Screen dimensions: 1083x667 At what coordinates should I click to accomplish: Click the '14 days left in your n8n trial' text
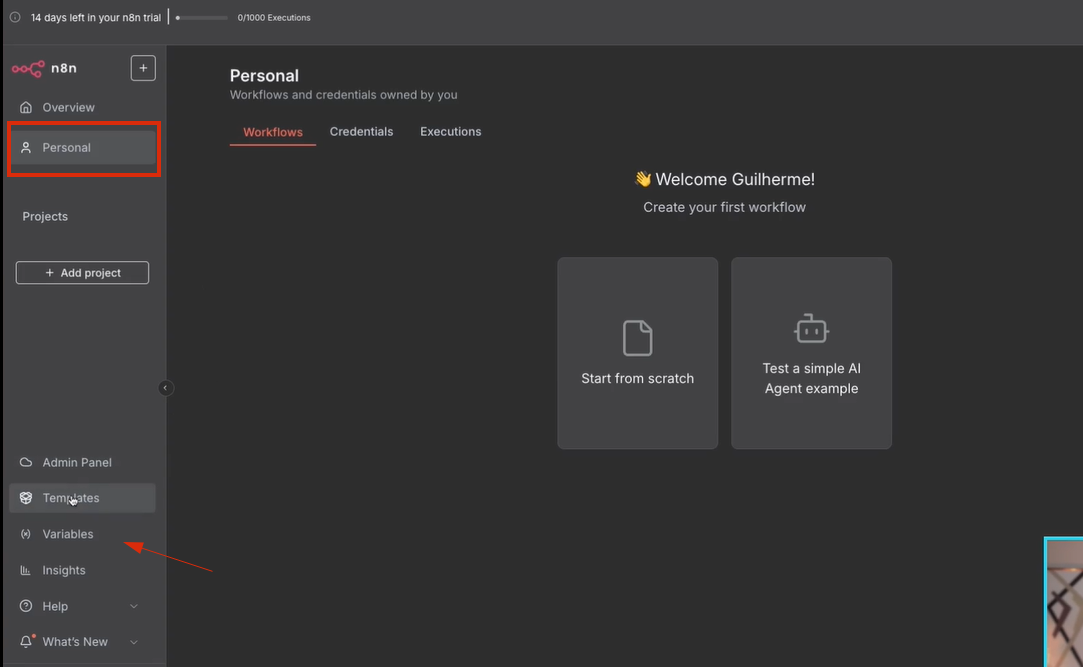pyautogui.click(x=95, y=17)
